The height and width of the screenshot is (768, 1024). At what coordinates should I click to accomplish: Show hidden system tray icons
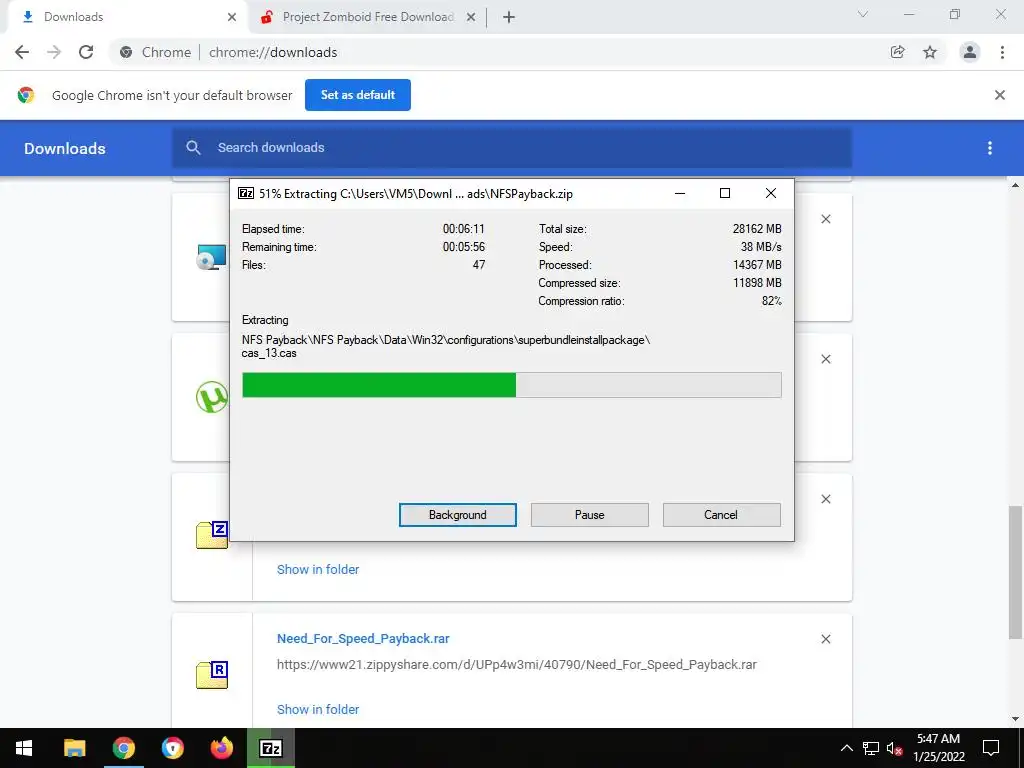pyautogui.click(x=846, y=748)
